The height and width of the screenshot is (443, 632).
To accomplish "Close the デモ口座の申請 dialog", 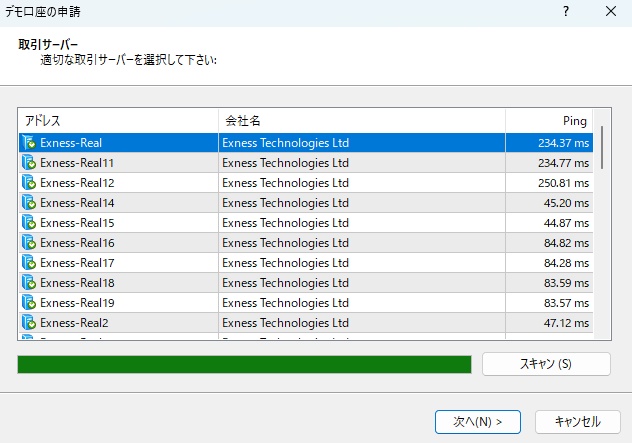I will [x=611, y=11].
